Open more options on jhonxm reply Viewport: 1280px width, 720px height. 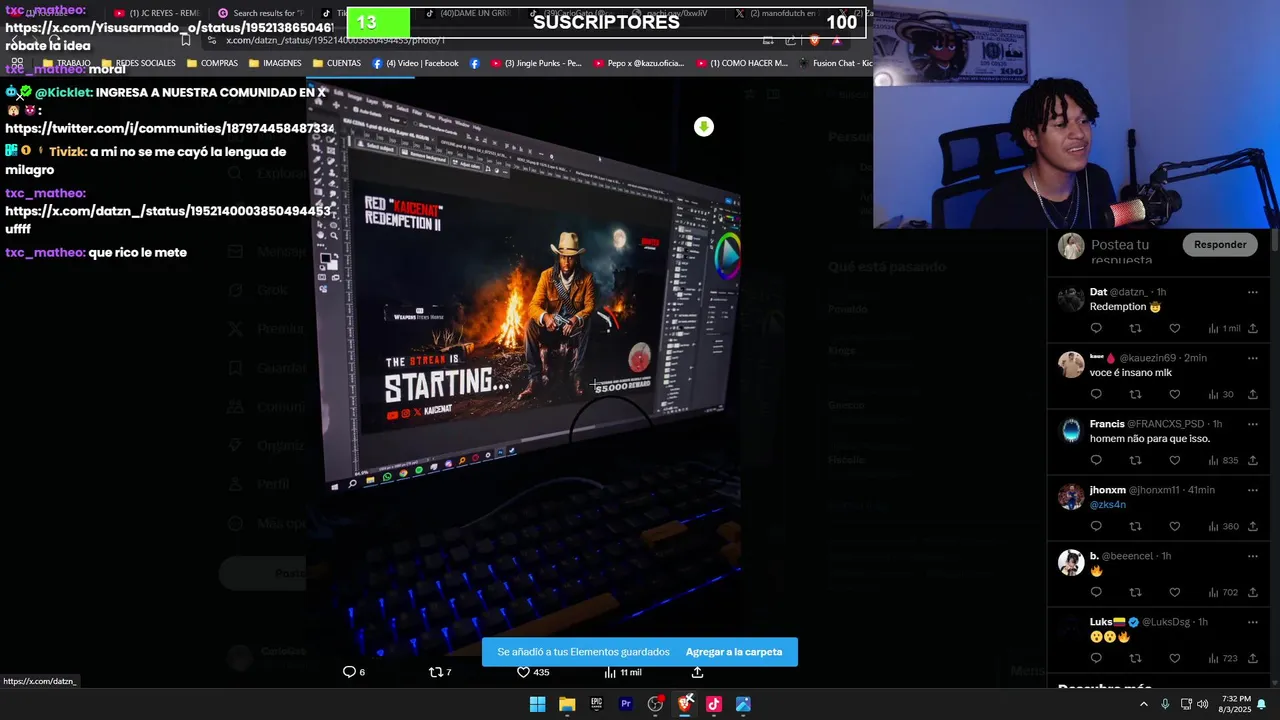pos(1252,490)
